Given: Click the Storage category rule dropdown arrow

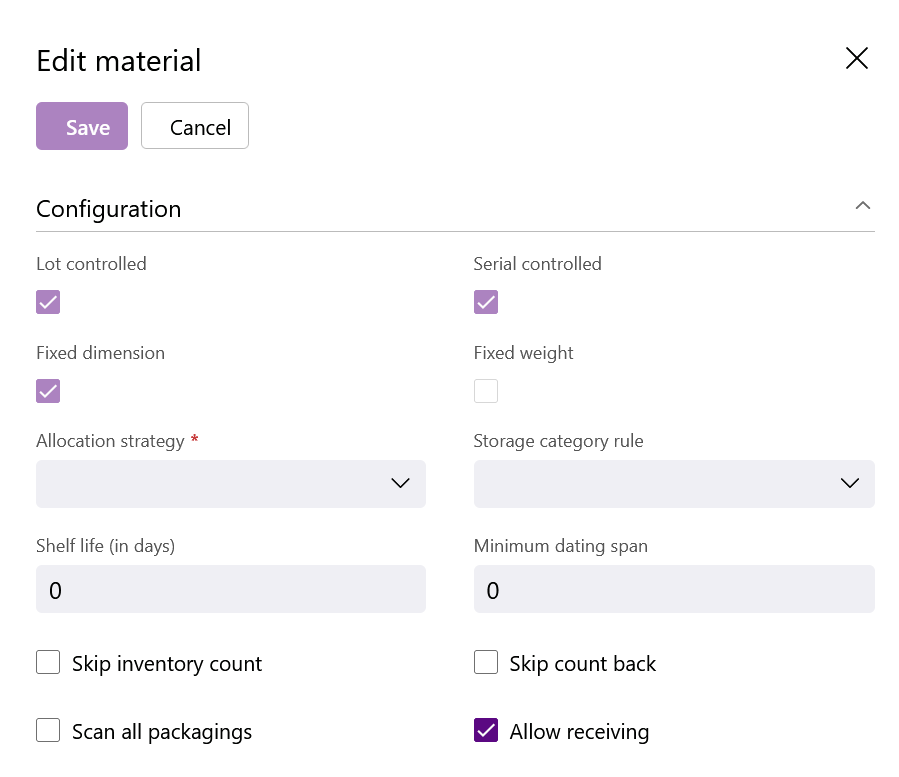Looking at the screenshot, I should click(x=850, y=483).
